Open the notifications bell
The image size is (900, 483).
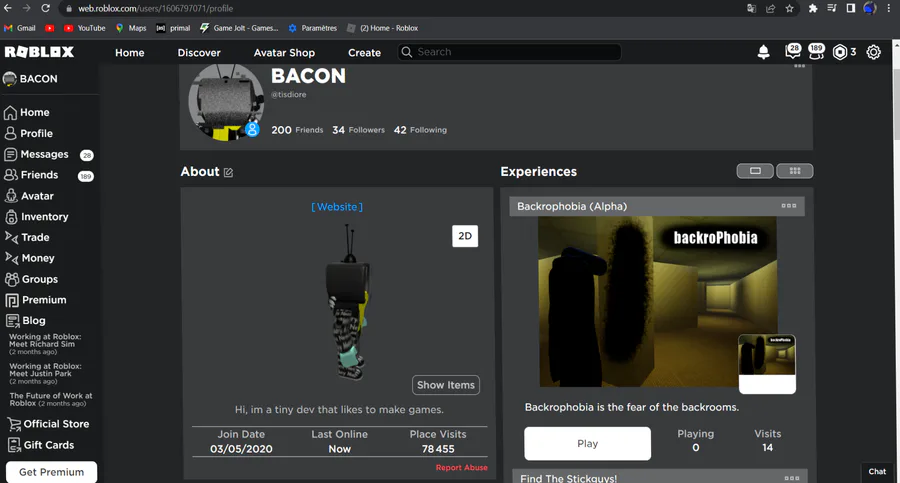point(763,52)
